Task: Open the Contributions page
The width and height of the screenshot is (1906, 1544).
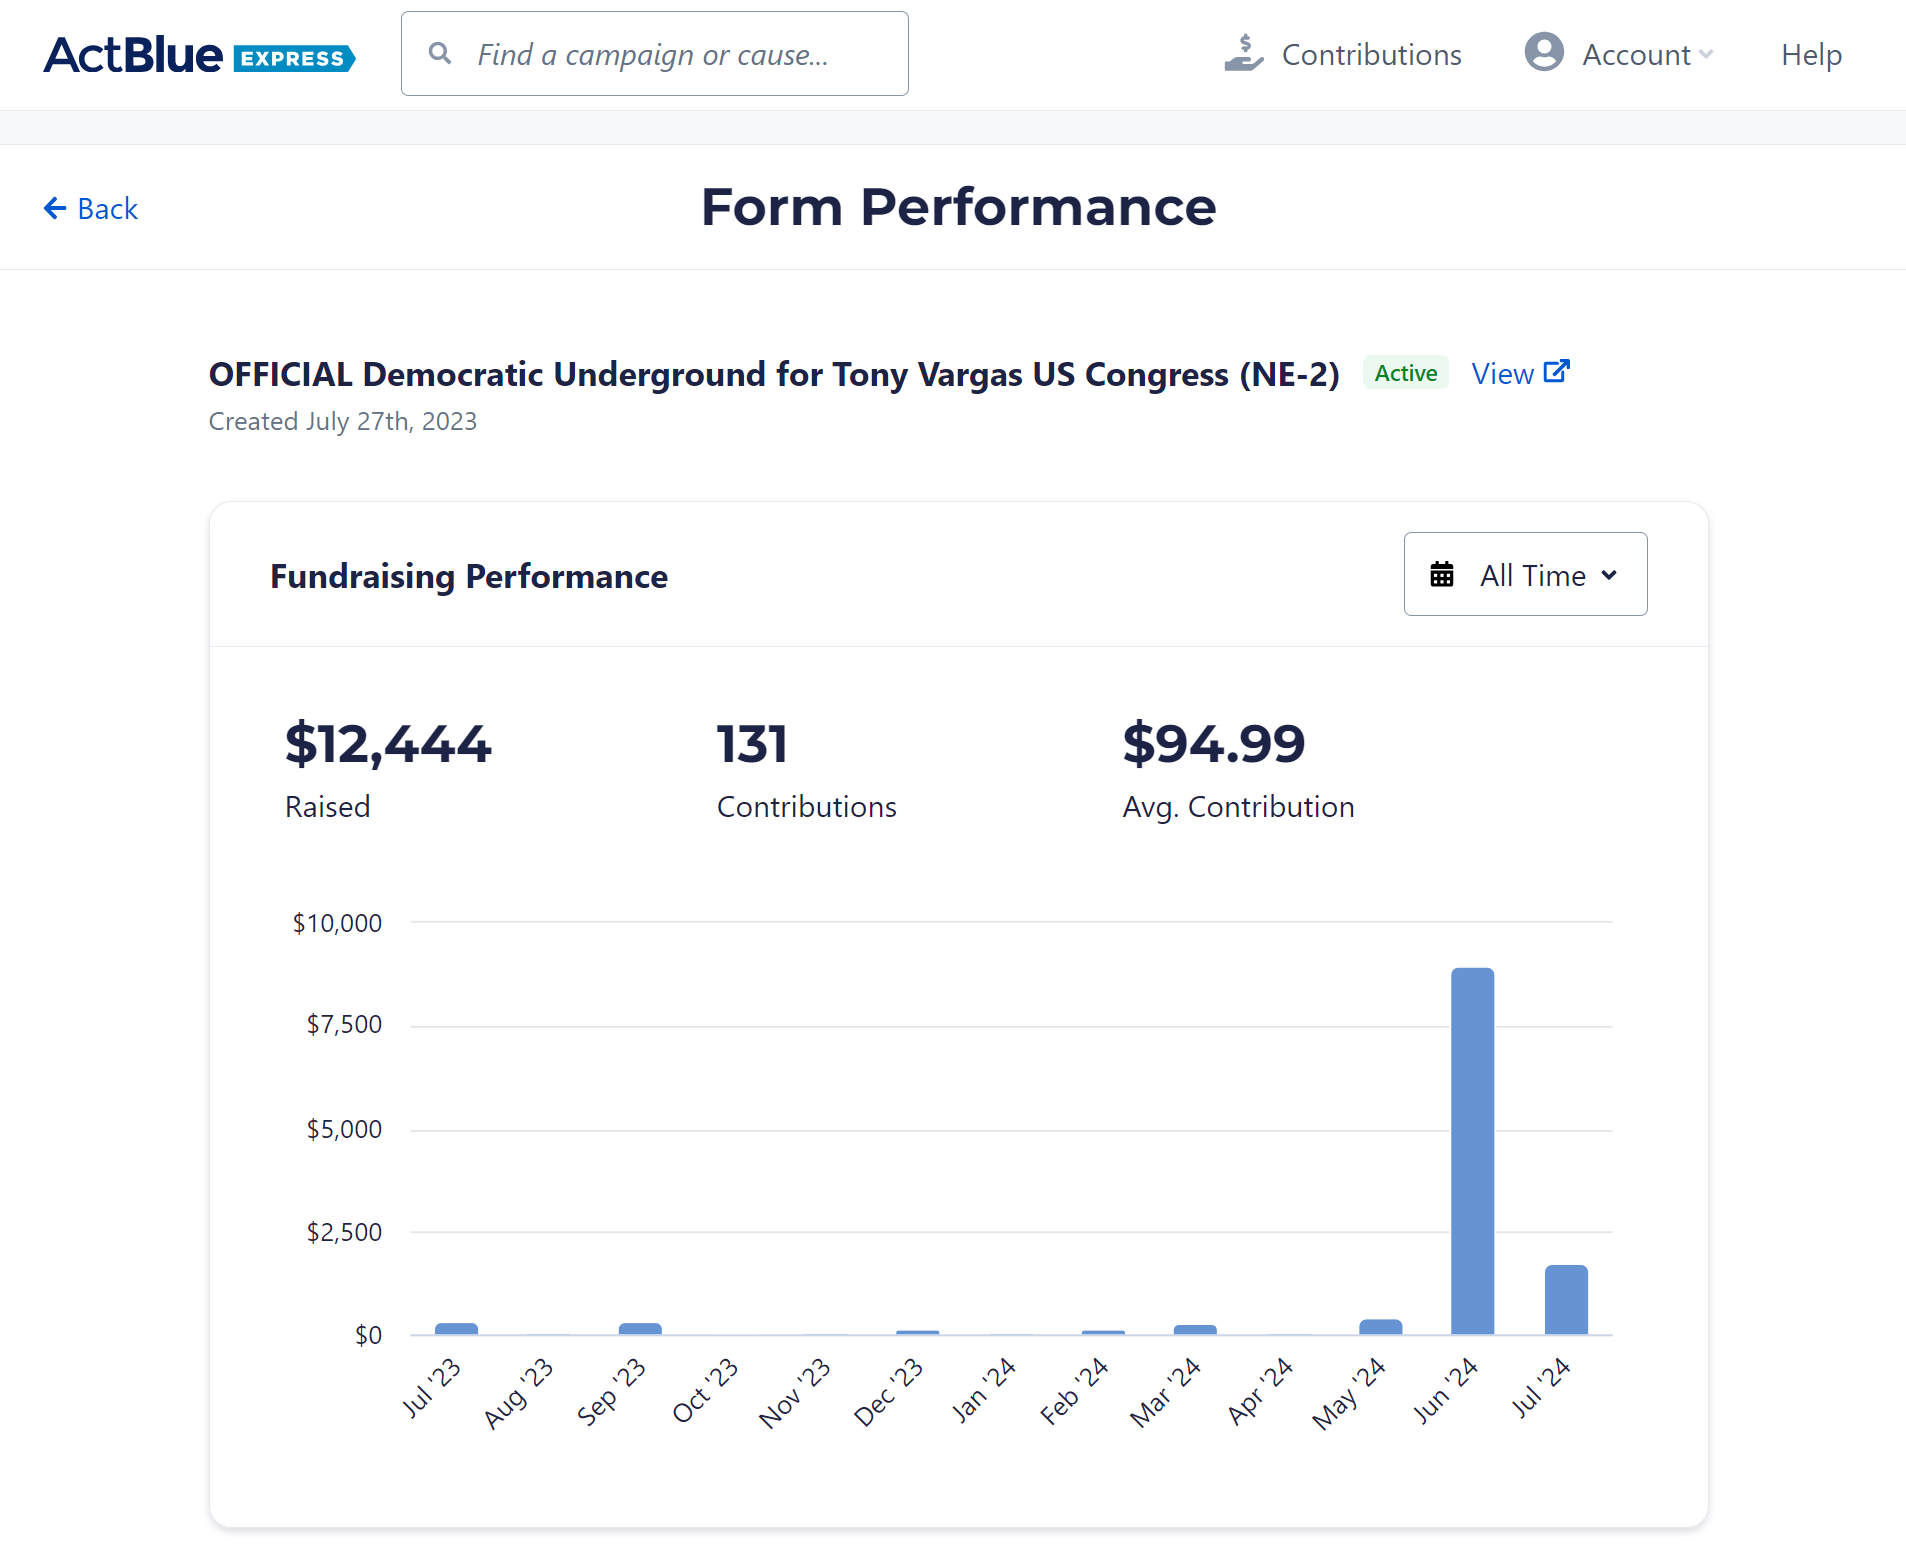Action: tap(1371, 55)
